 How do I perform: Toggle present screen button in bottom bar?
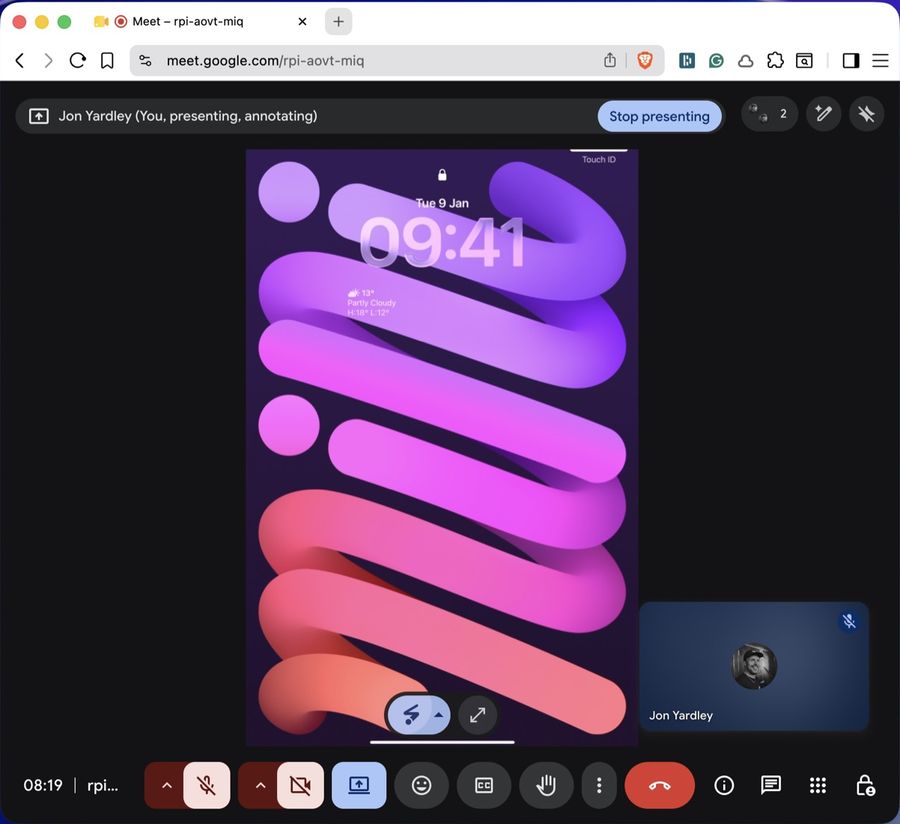[x=359, y=785]
